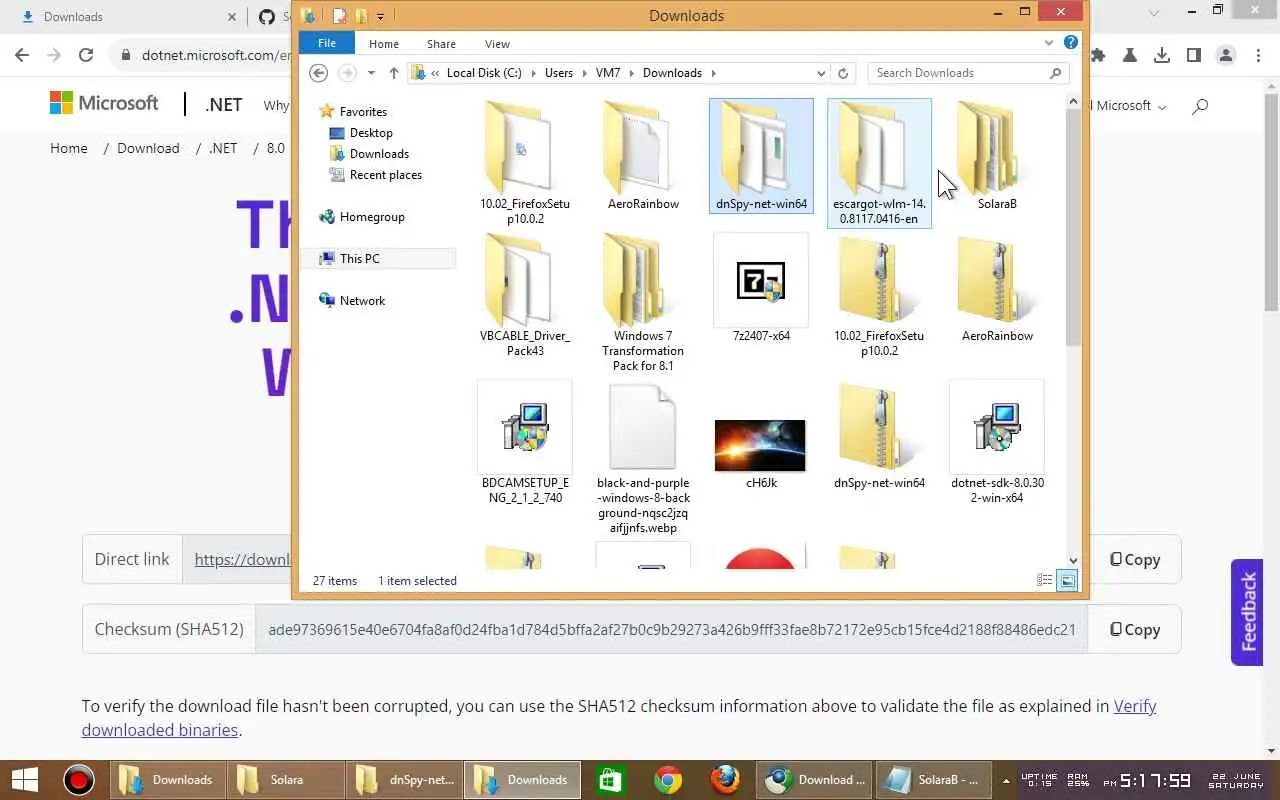This screenshot has height=800, width=1280.
Task: Go to Home breadcrumb on Microsoft page
Action: [x=69, y=148]
